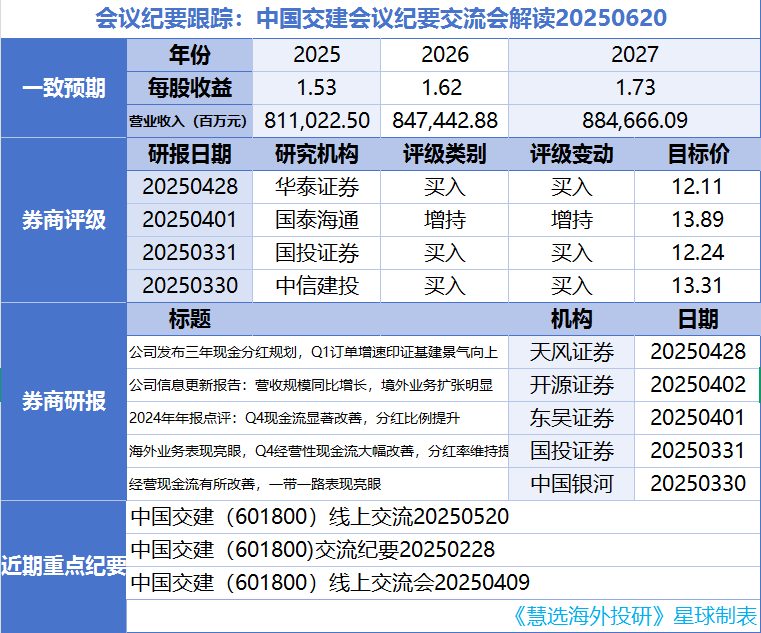Click target price 12.11
Screen dimensions: 761x633
pos(698,187)
